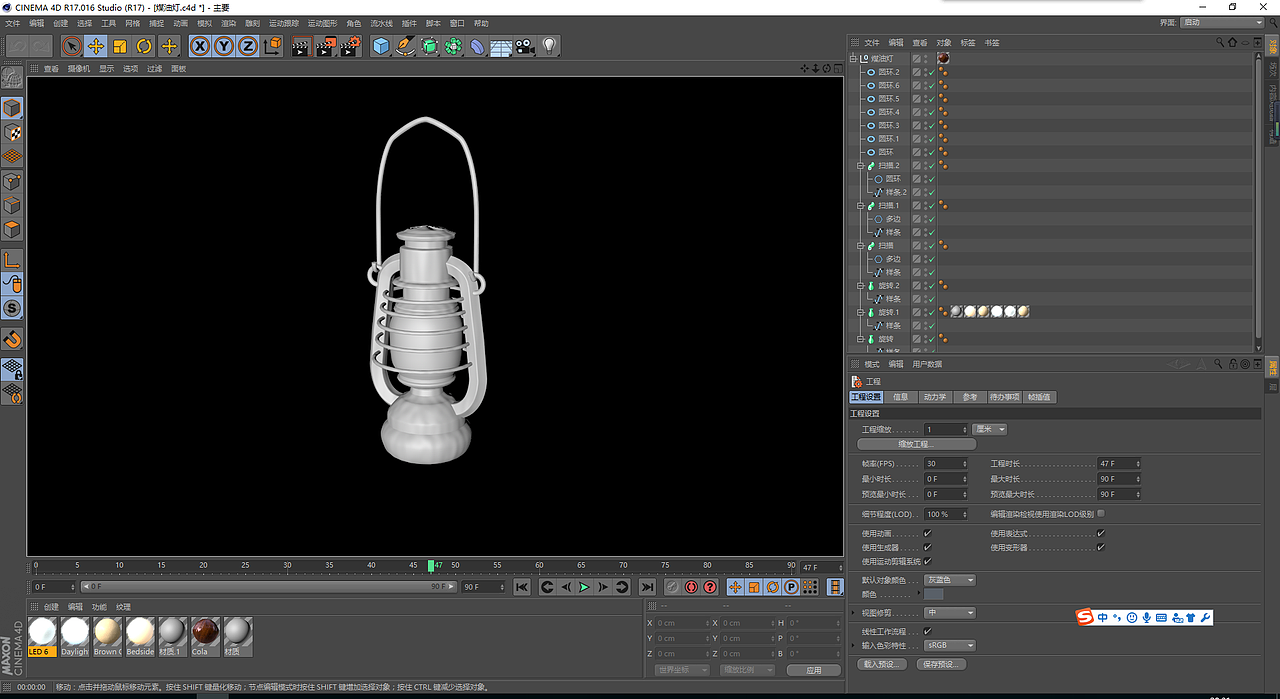Click the 应用 apply button
1280x699 pixels.
[814, 669]
